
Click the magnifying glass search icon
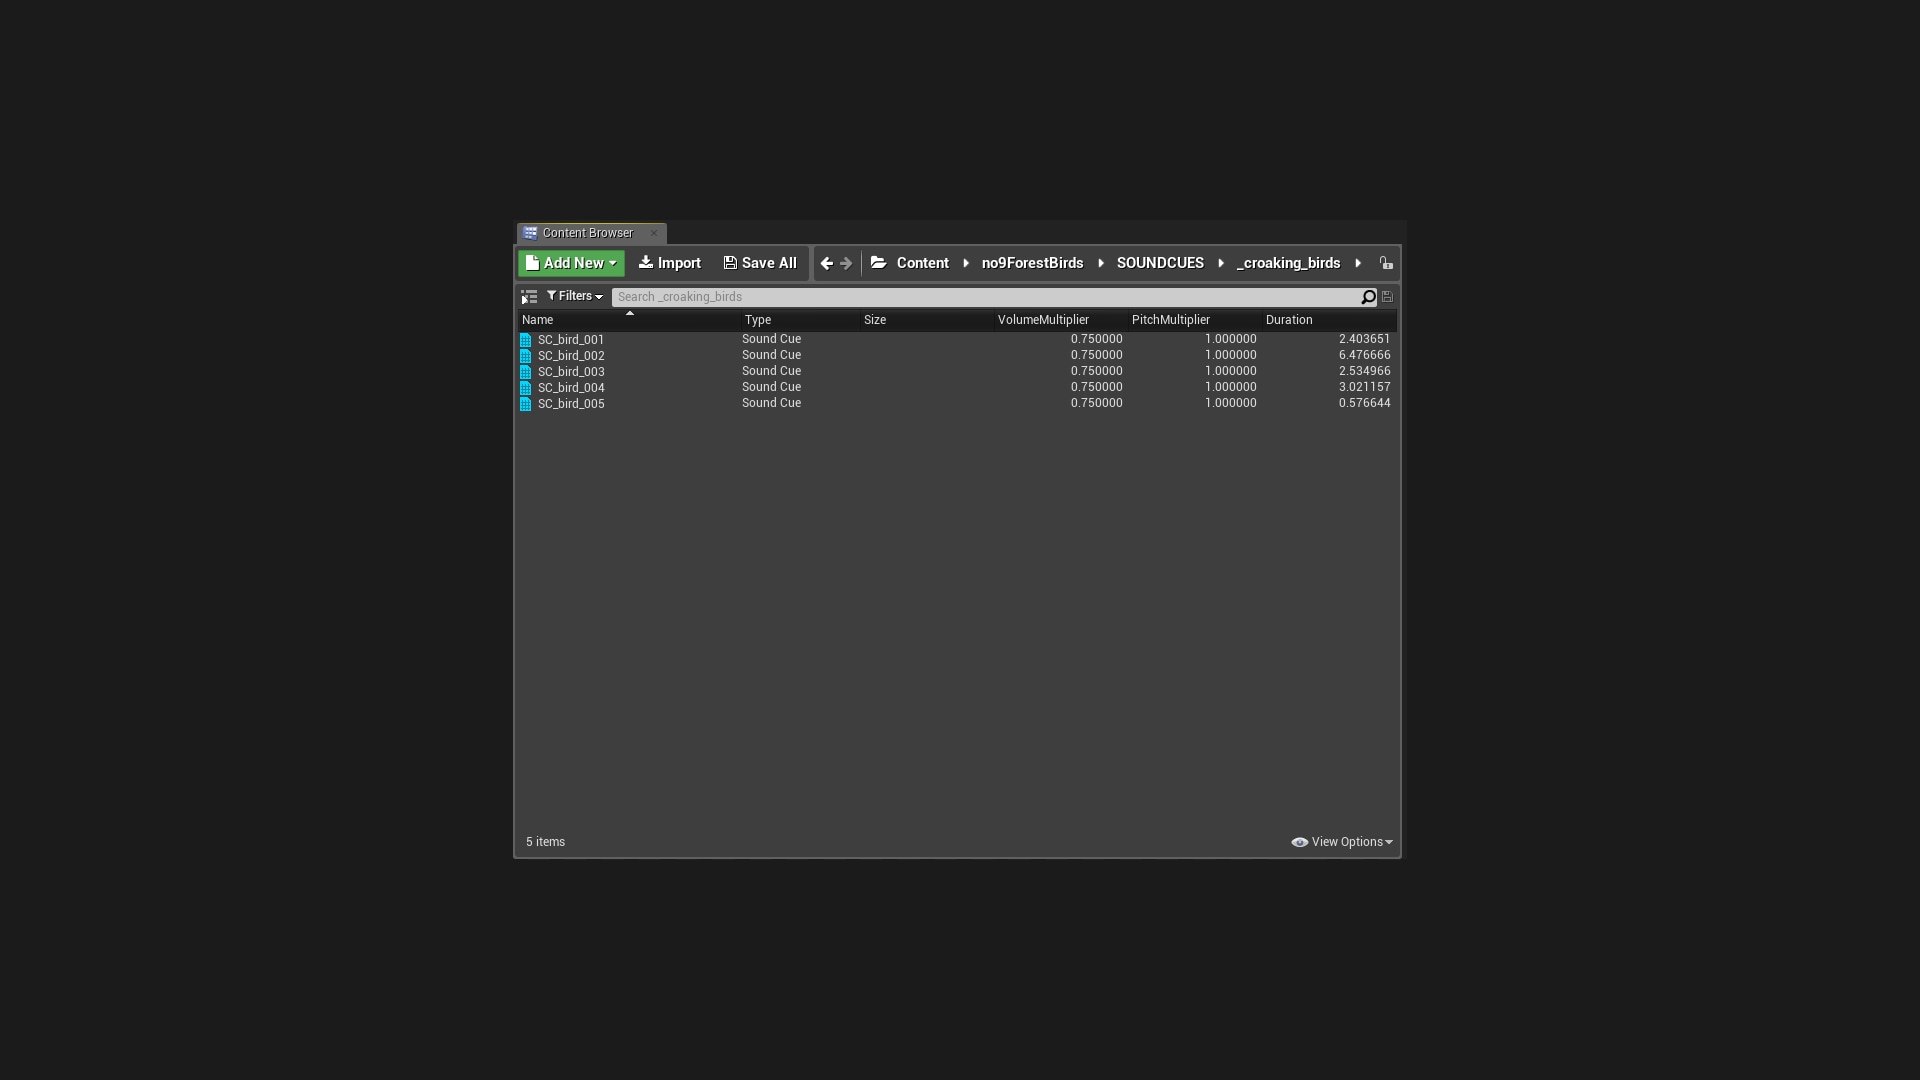tap(1367, 297)
